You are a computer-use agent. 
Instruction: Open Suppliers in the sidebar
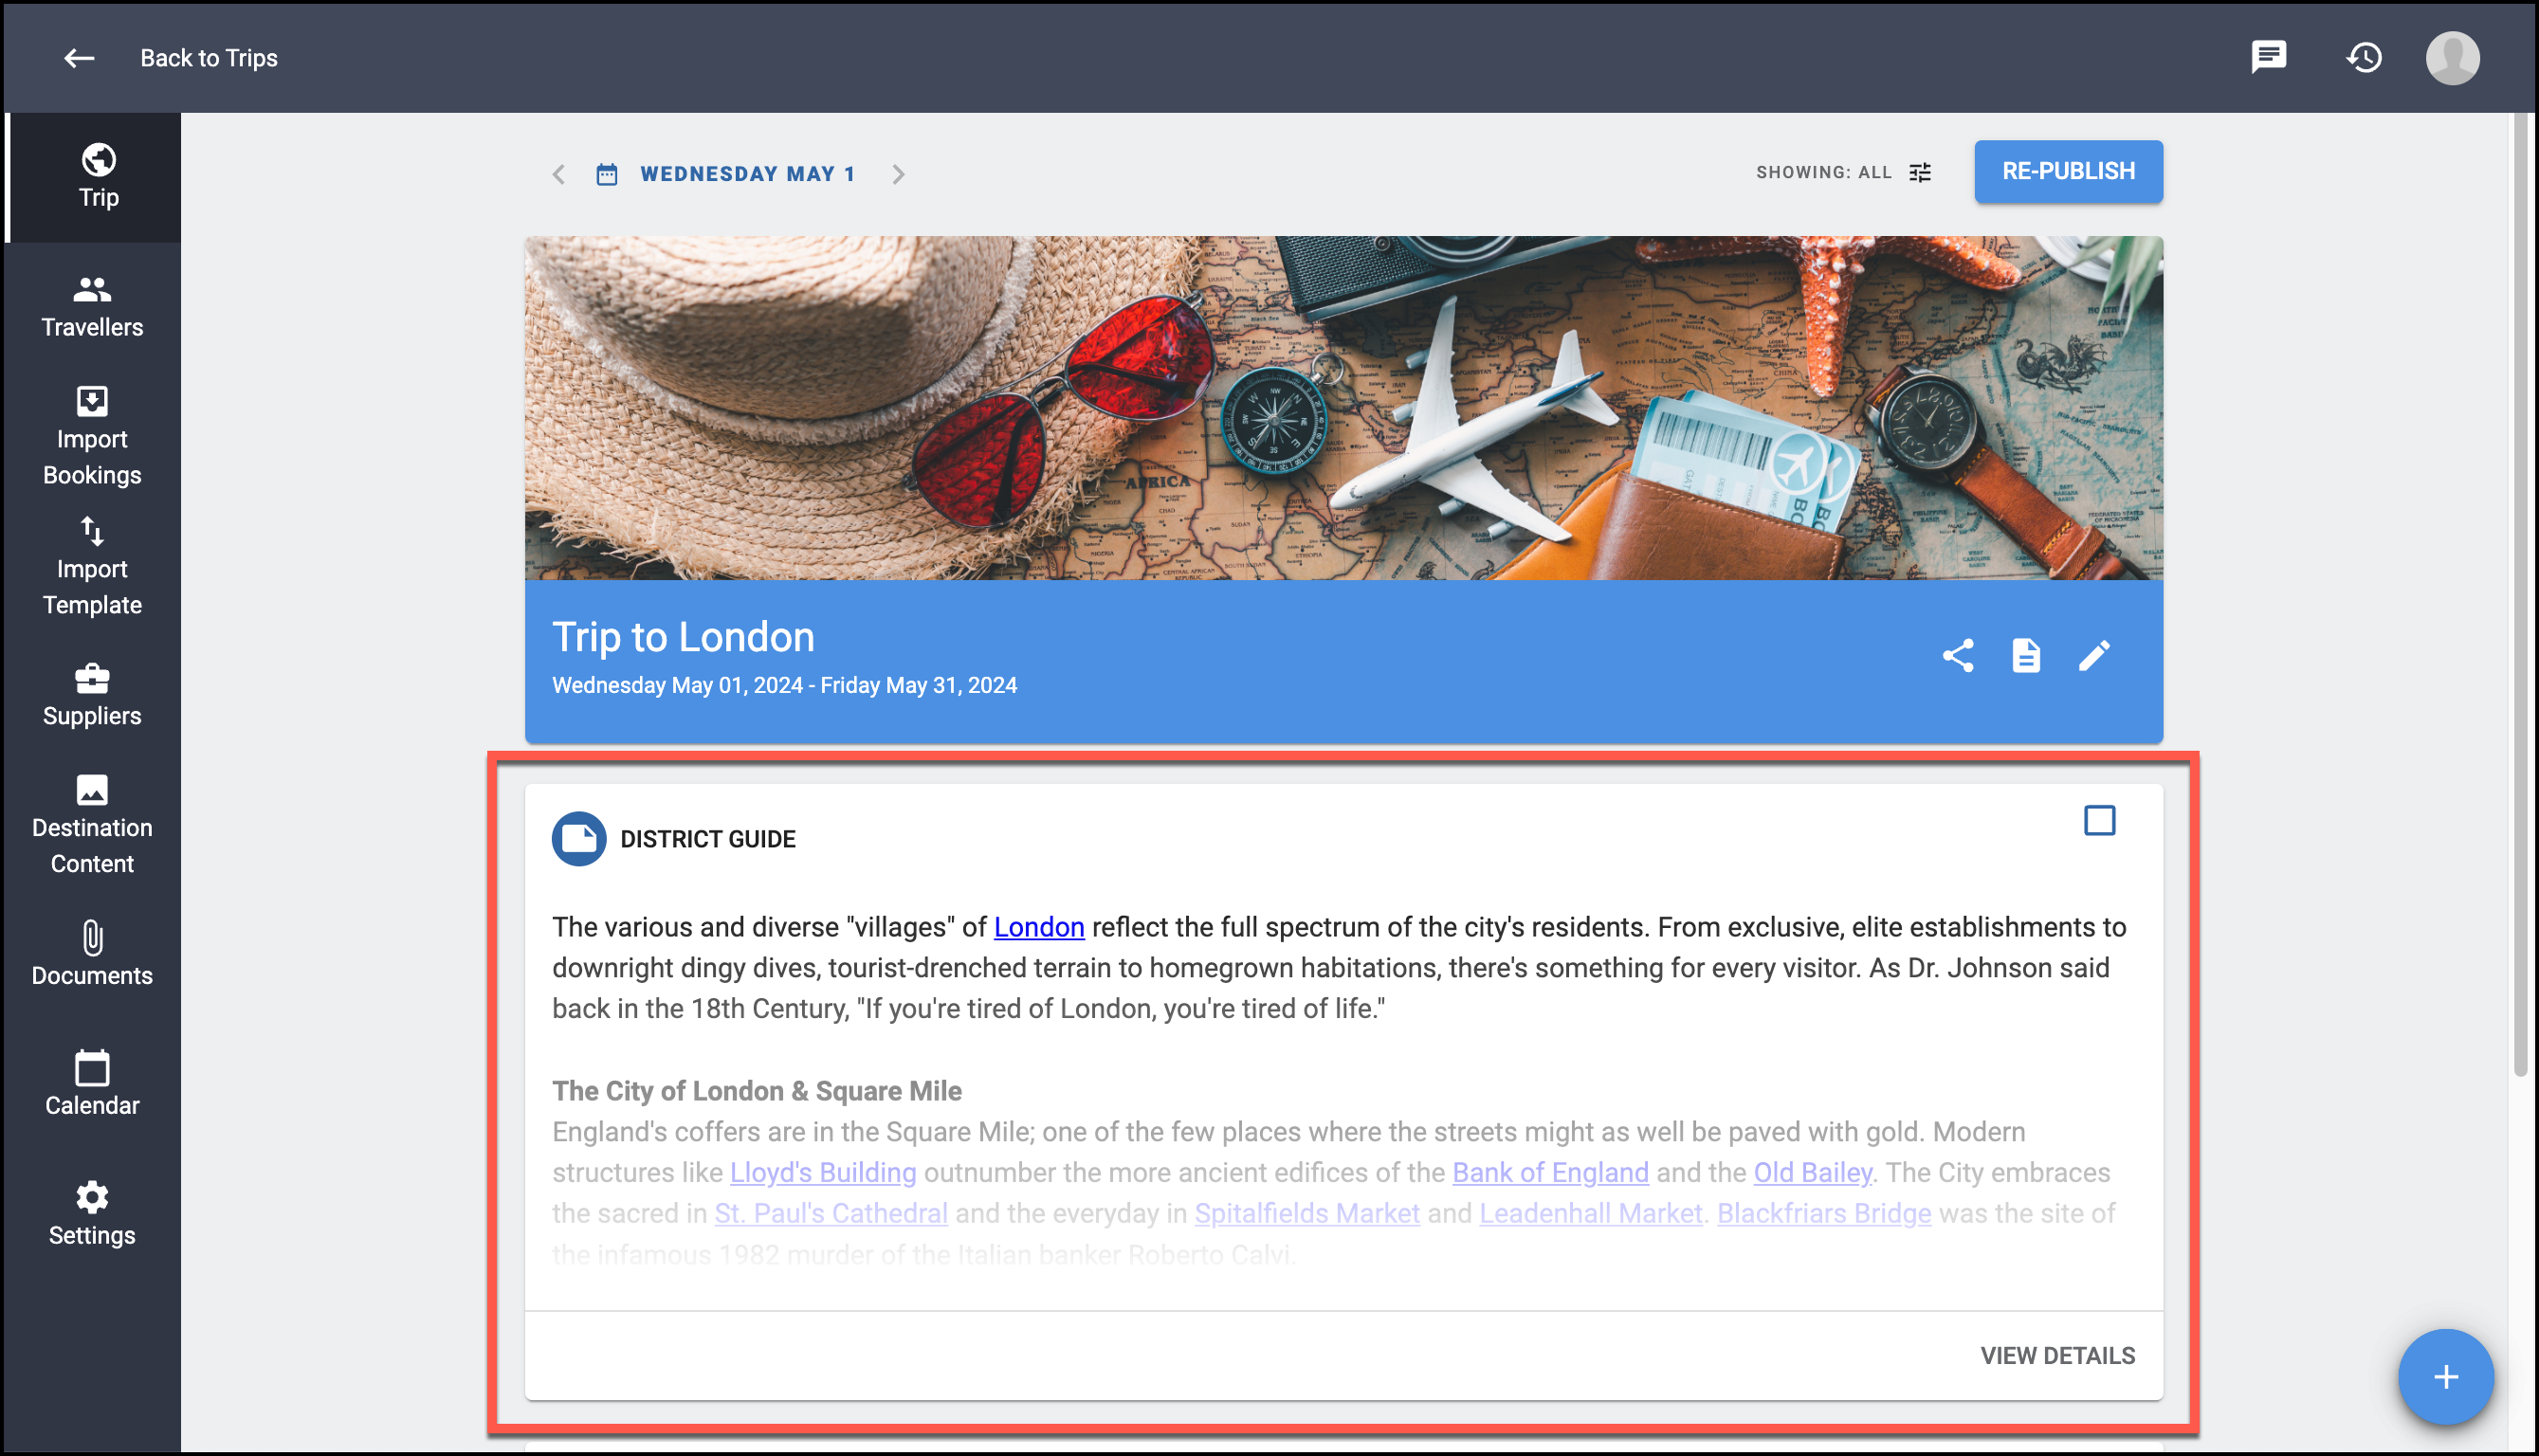pos(92,695)
